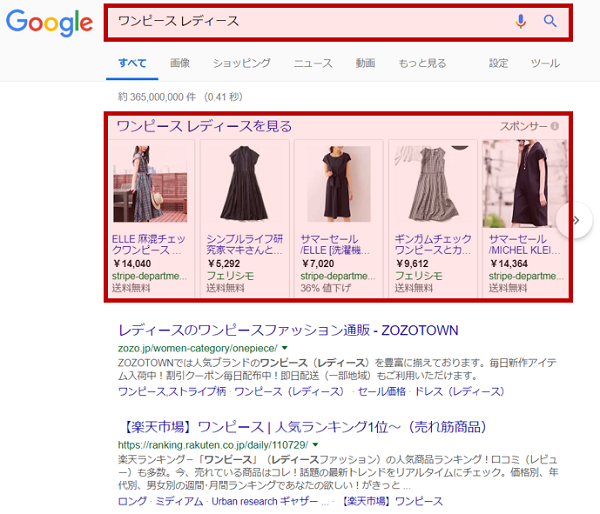Switch to the 画像 tab
The height and width of the screenshot is (514, 600).
coord(180,63)
